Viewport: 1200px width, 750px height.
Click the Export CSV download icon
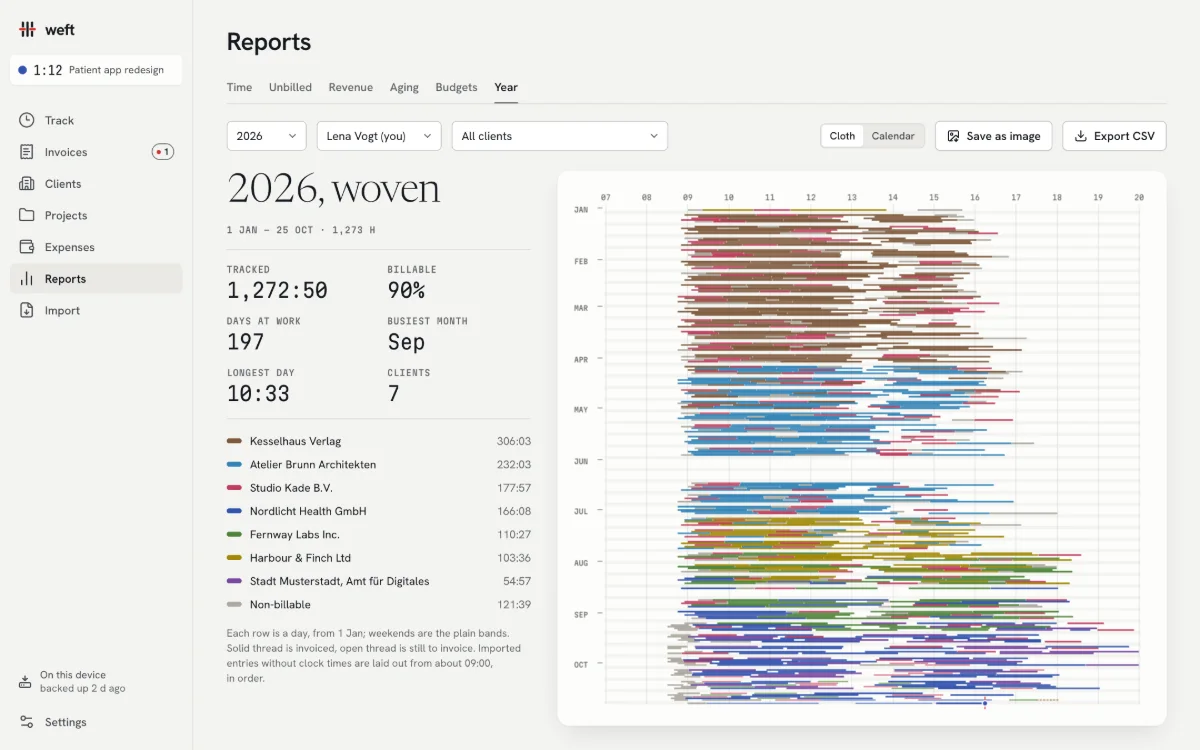(x=1080, y=136)
